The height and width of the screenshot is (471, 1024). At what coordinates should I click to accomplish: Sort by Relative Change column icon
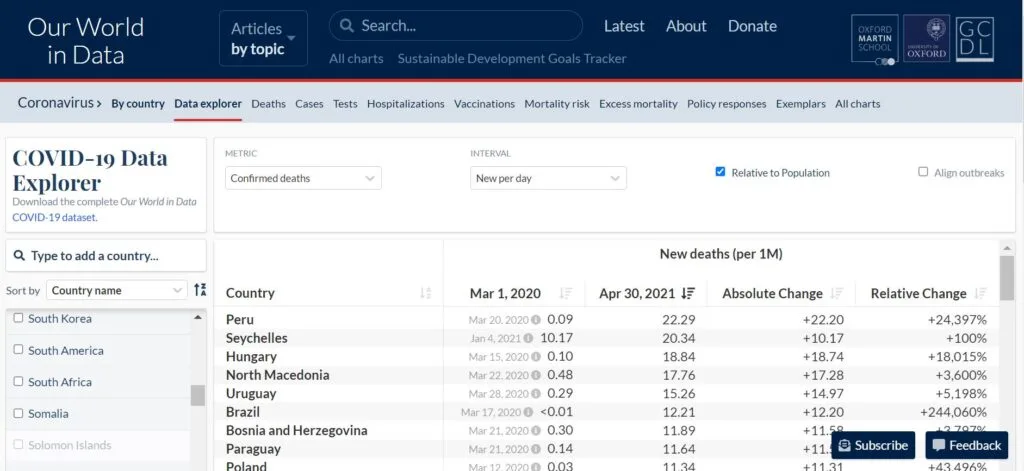980,293
